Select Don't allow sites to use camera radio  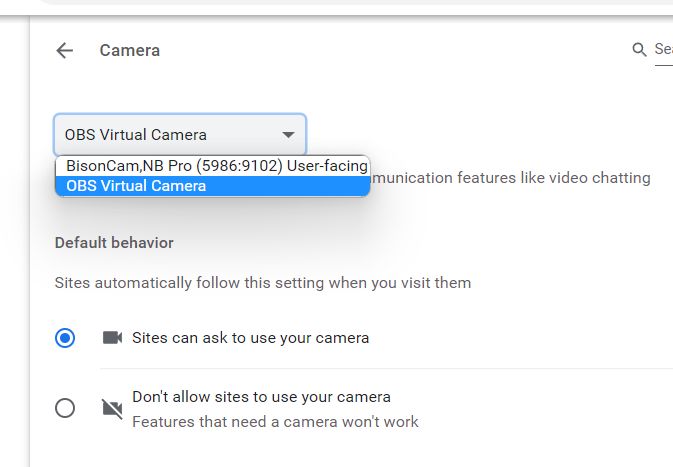coord(65,408)
